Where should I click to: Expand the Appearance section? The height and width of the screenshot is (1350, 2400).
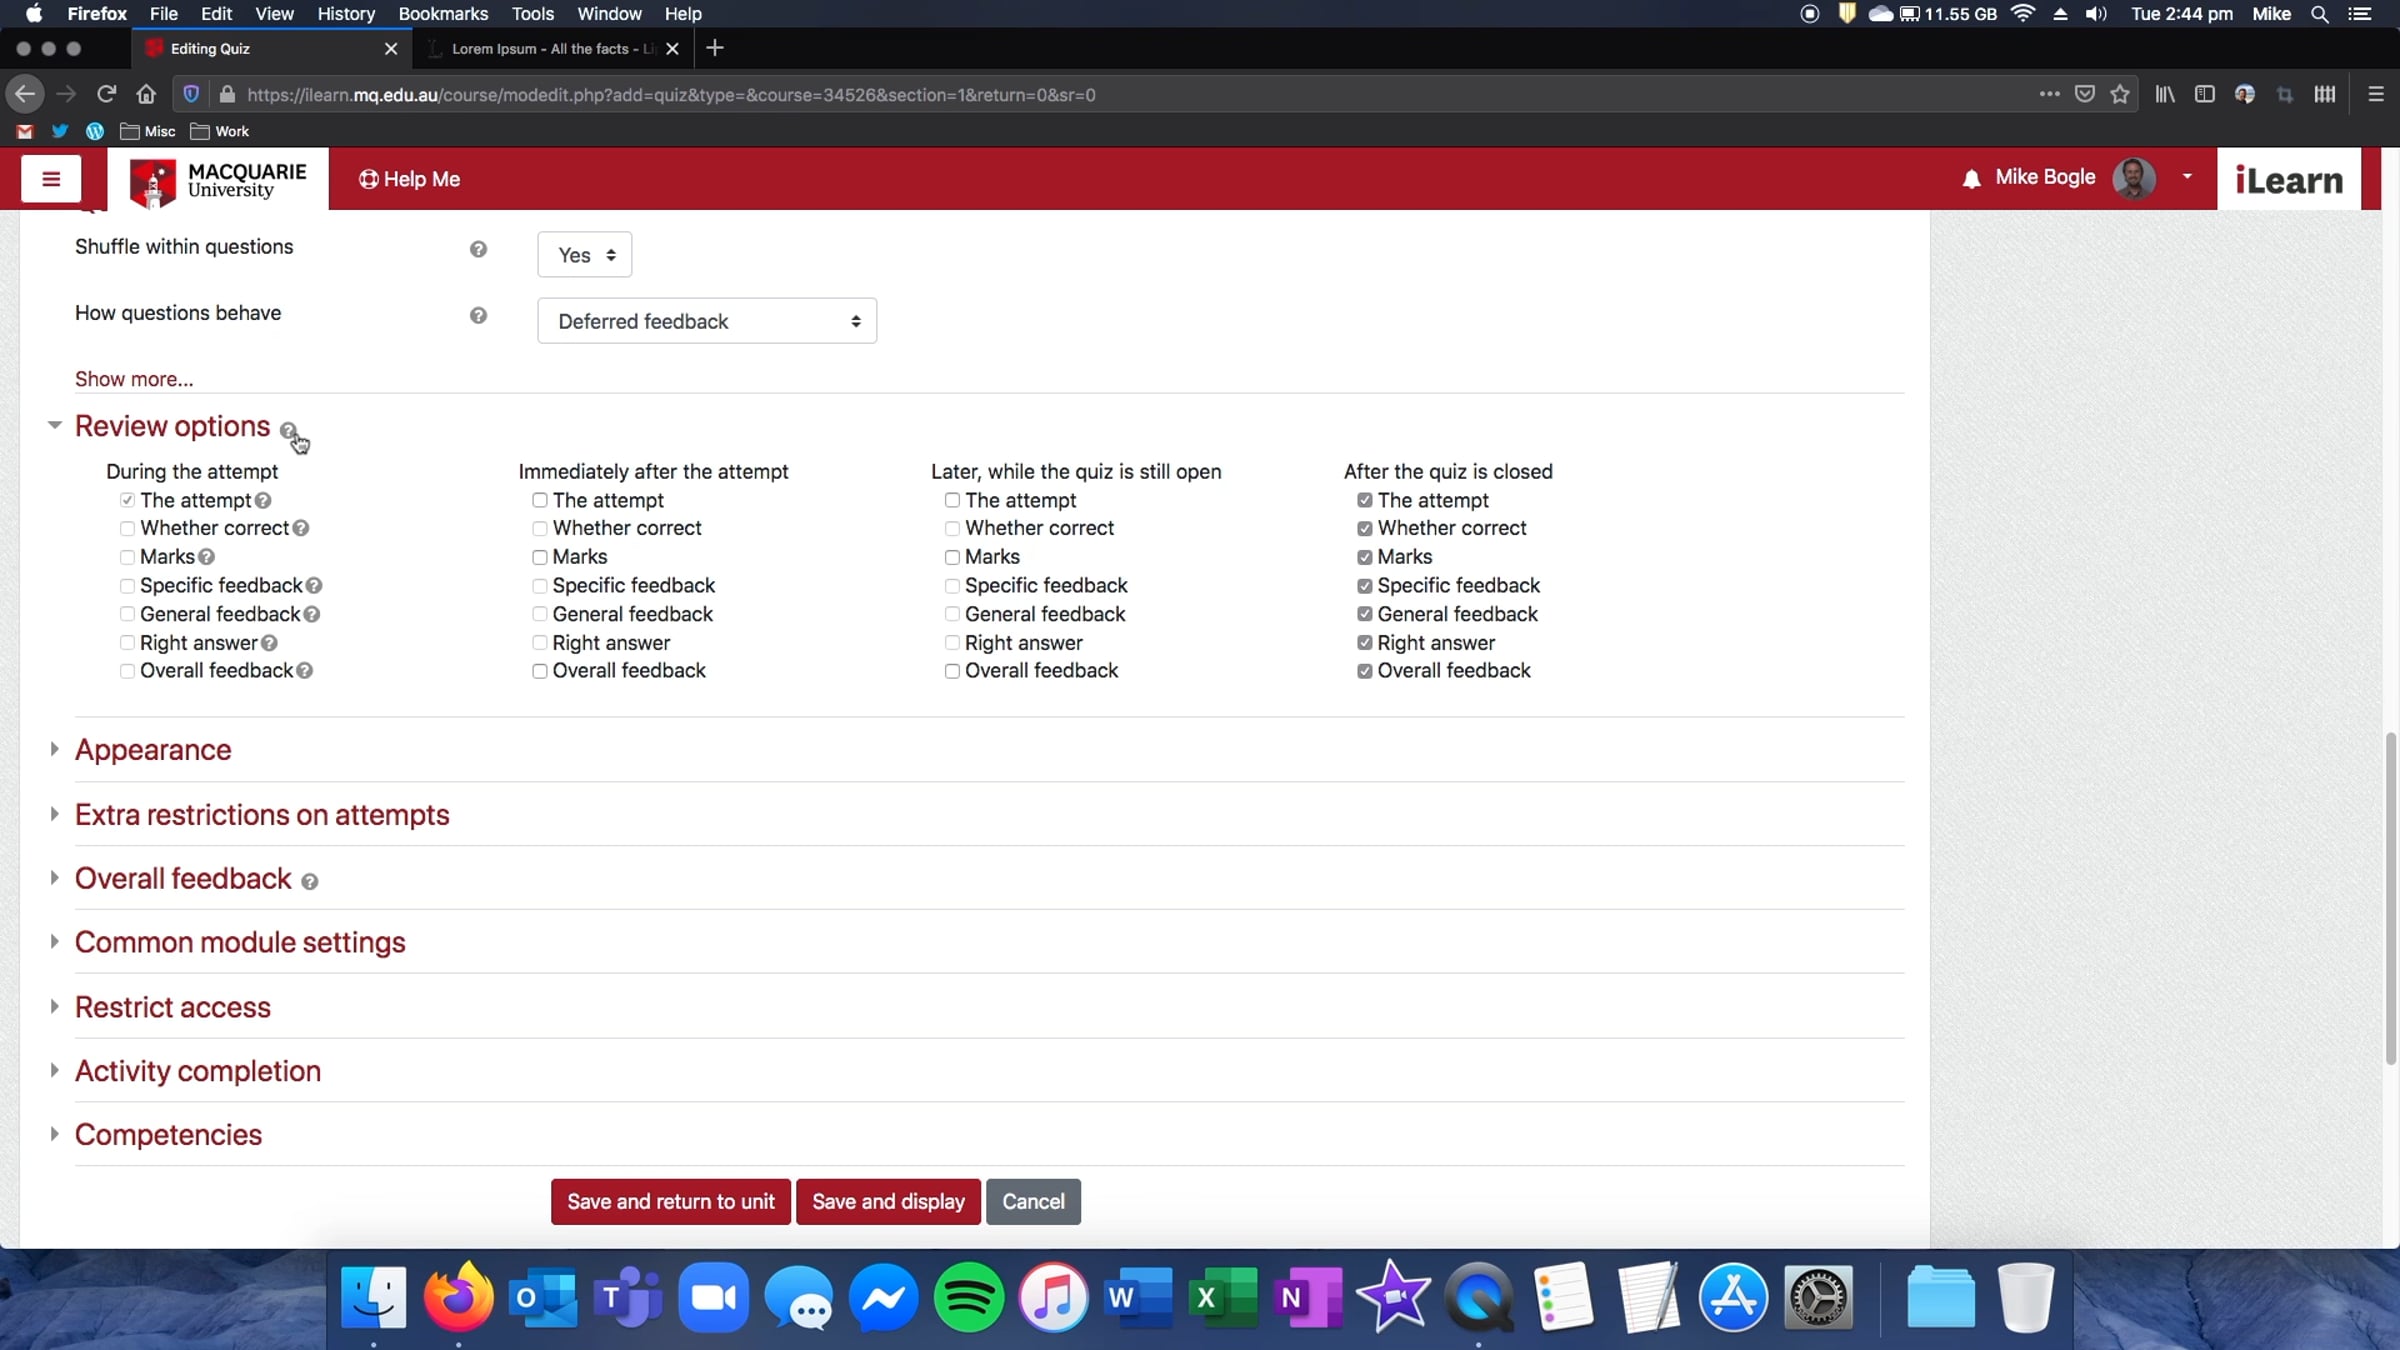(153, 750)
